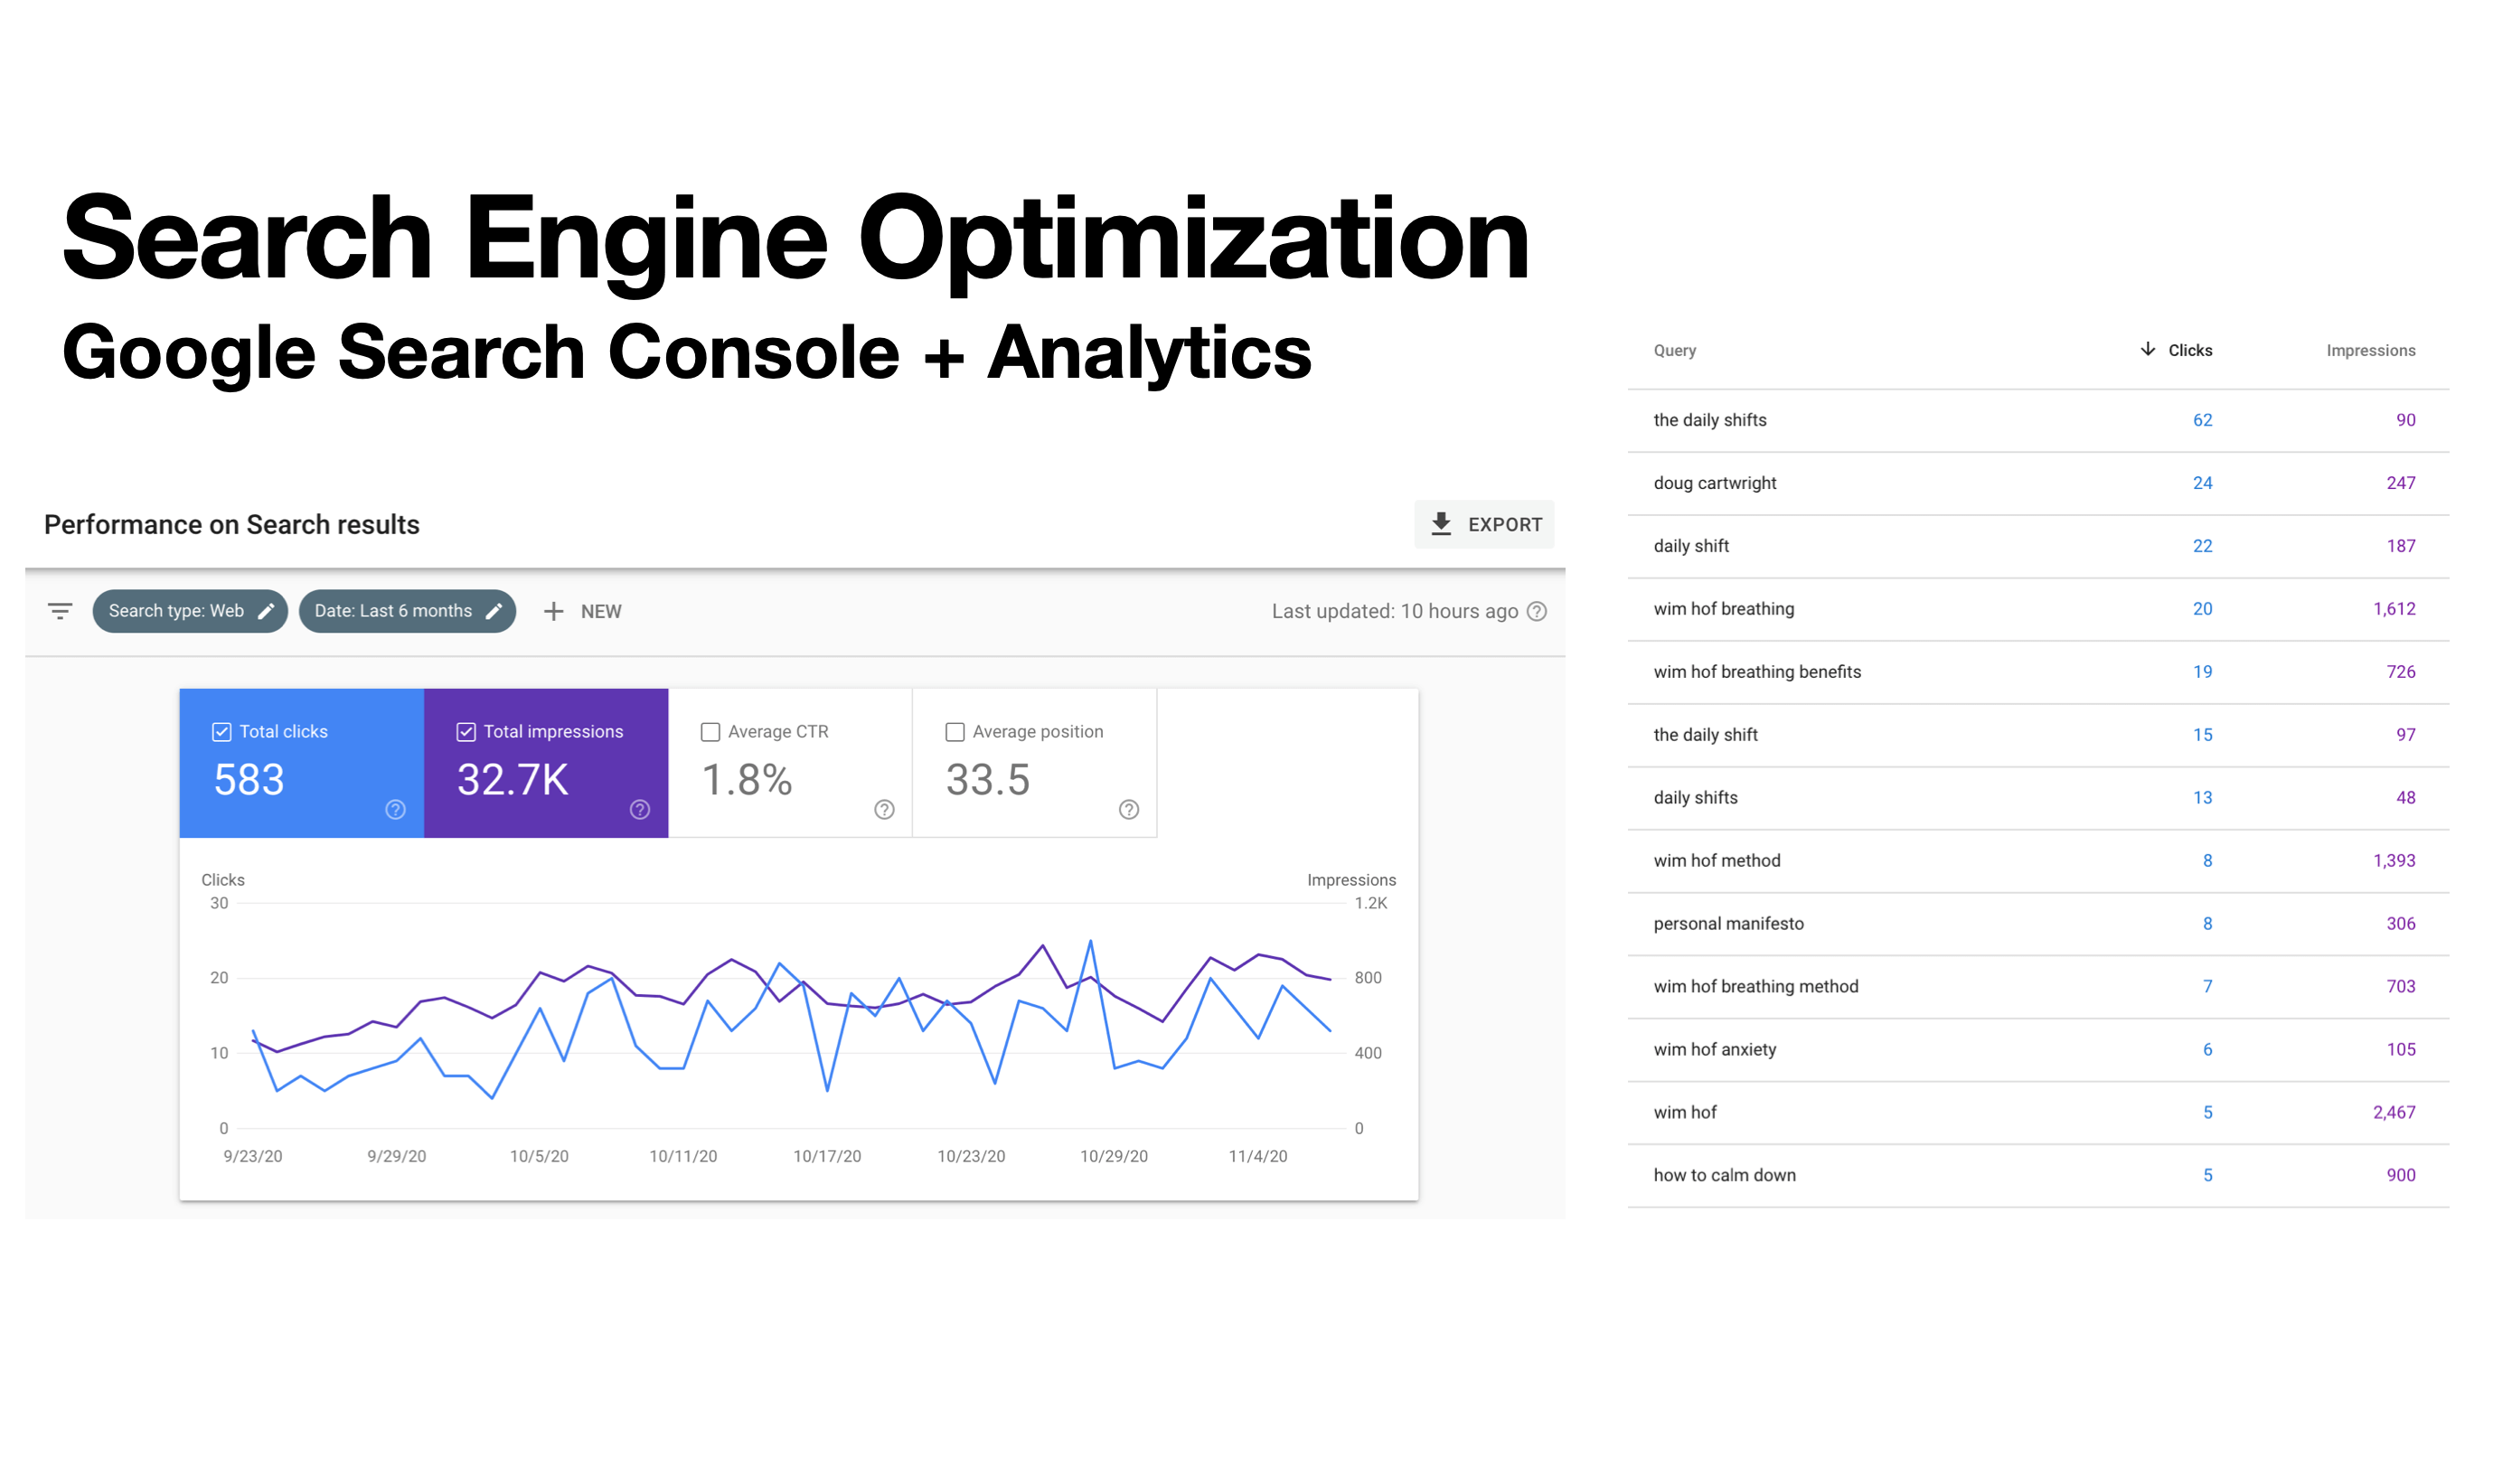
Task: Click the 'Last updated: 10 hours ago' text
Action: click(1395, 611)
